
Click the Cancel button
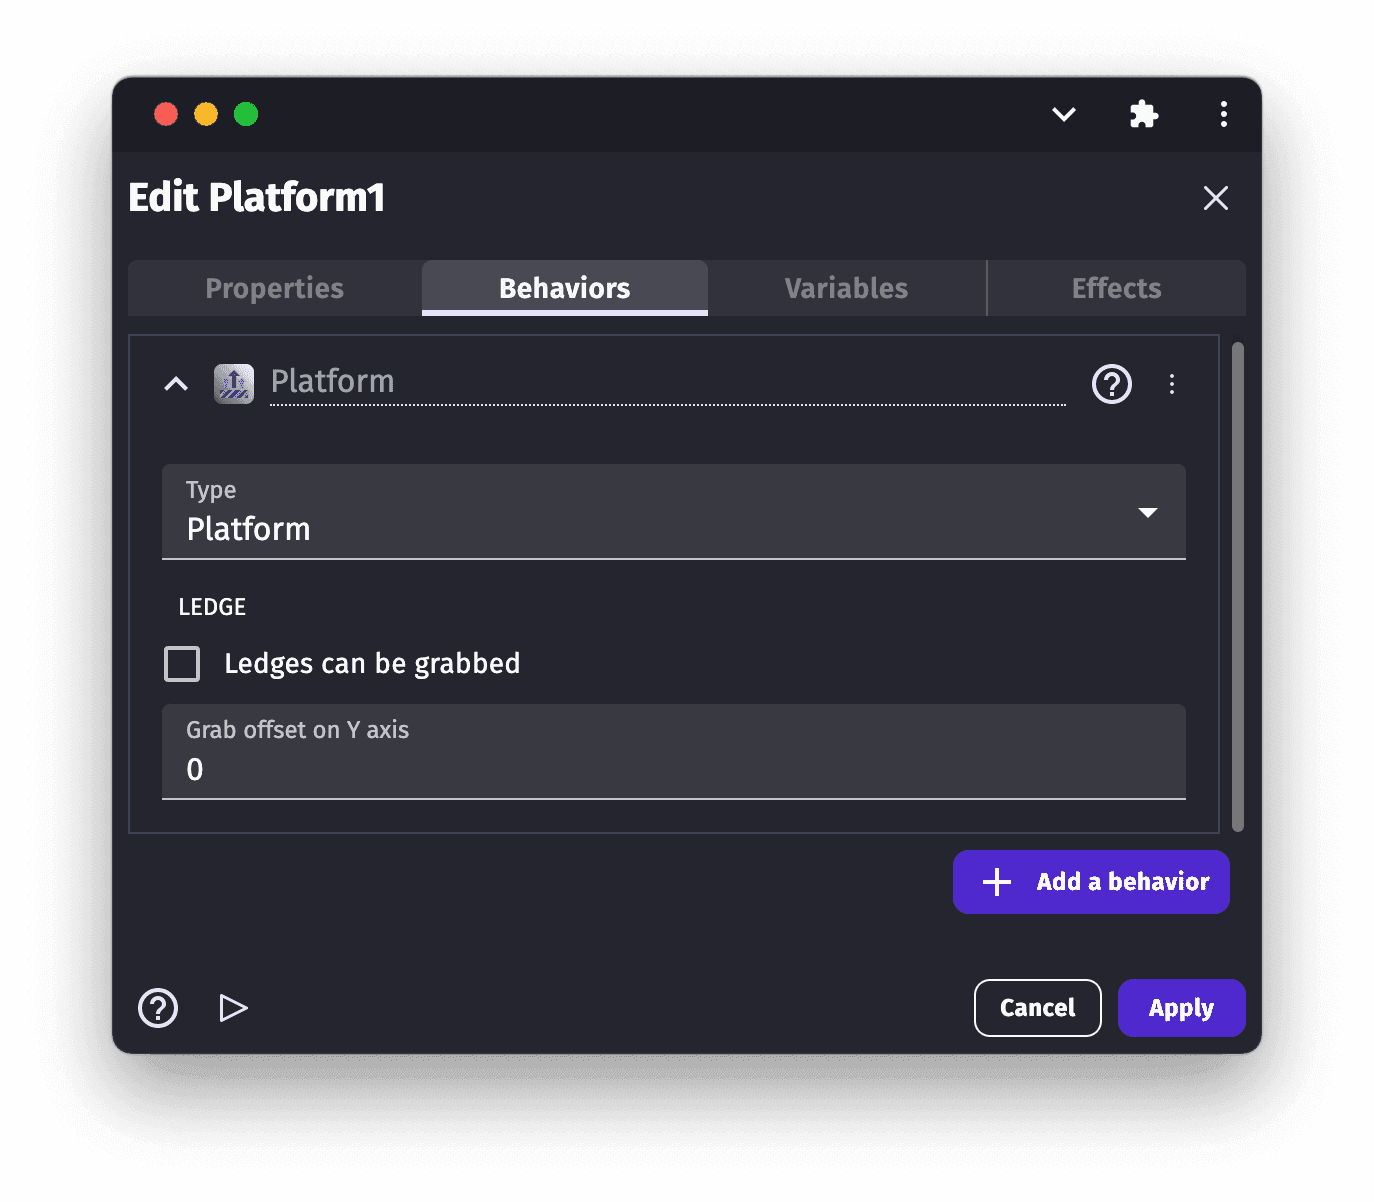coord(1037,1008)
